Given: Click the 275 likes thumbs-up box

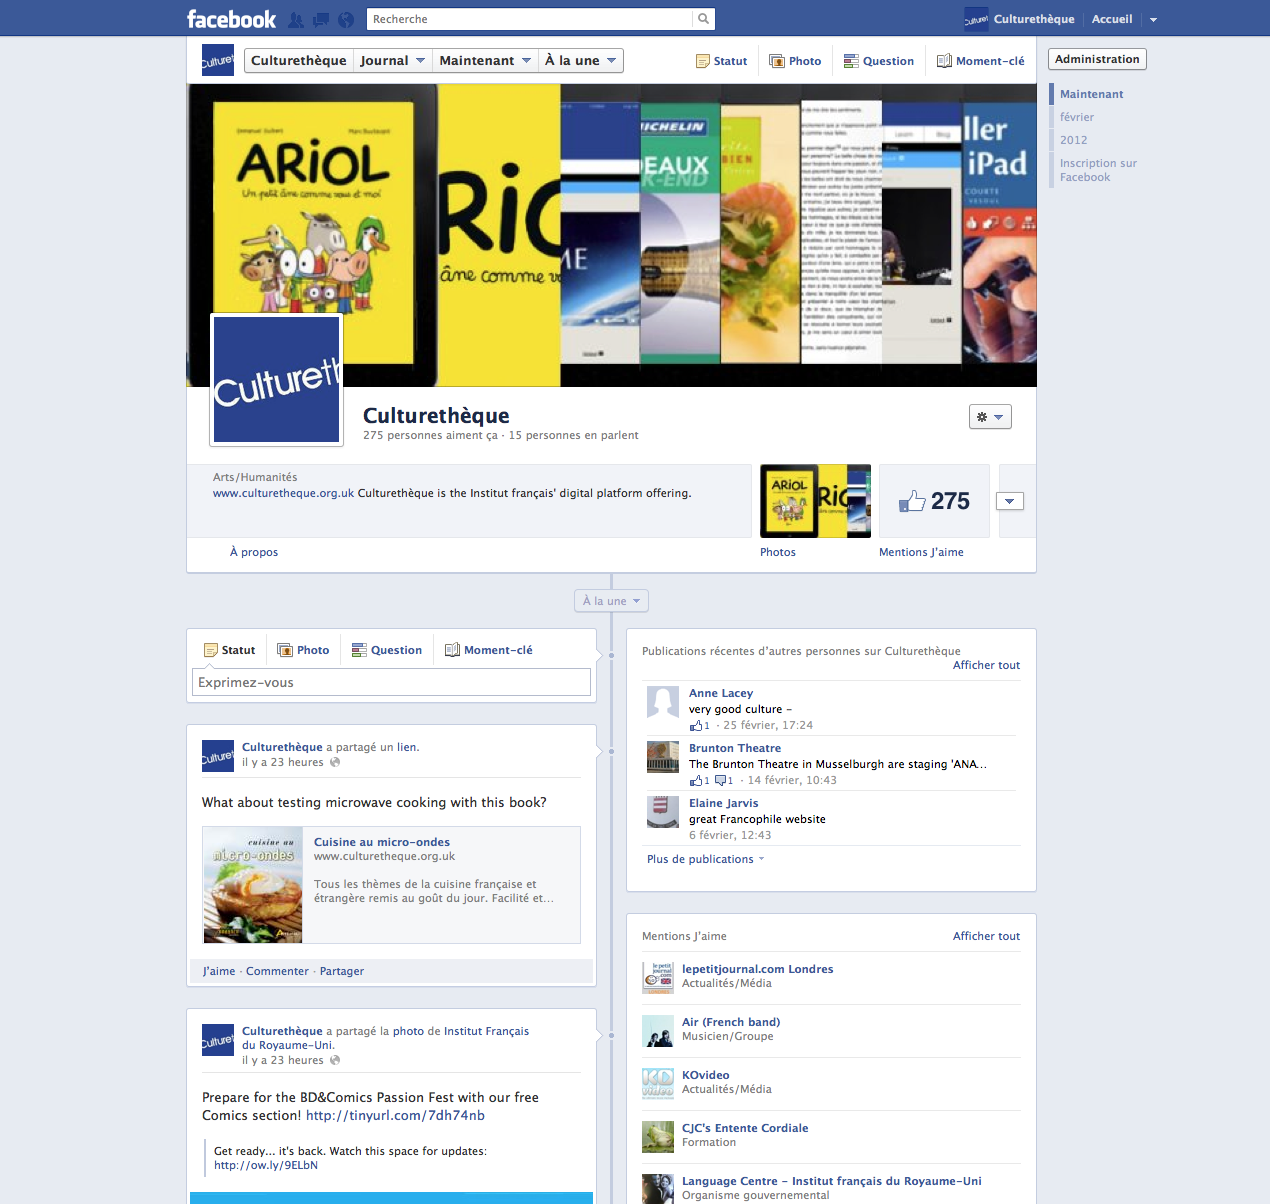Looking at the screenshot, I should click(x=934, y=501).
